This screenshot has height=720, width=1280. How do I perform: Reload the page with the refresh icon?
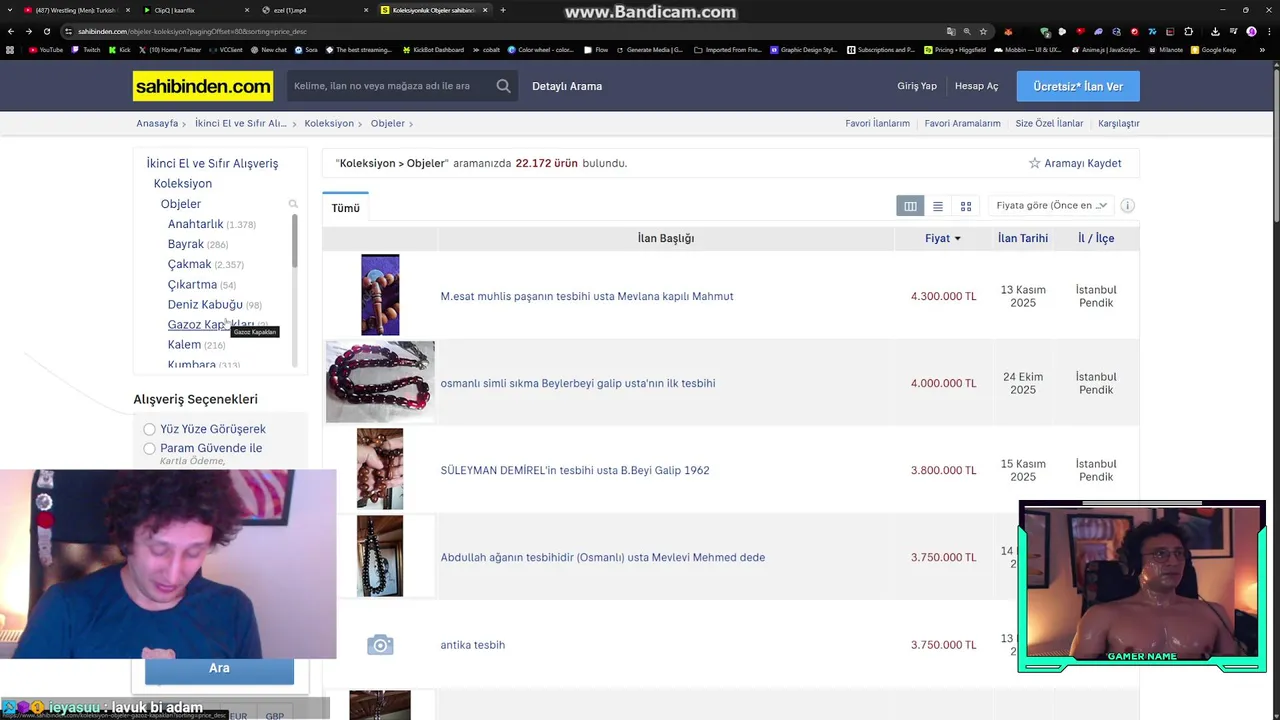pyautogui.click(x=47, y=31)
